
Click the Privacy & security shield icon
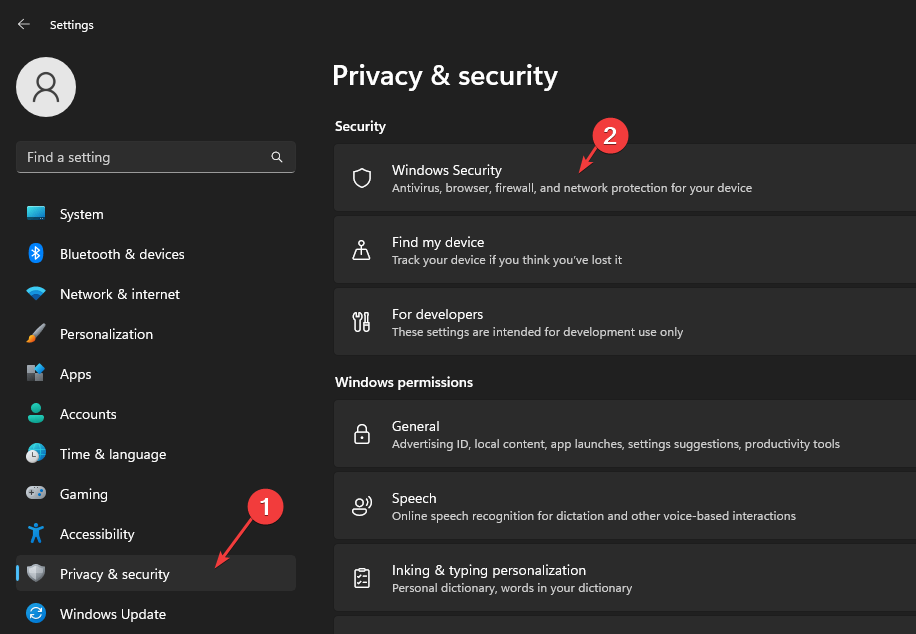(x=36, y=573)
